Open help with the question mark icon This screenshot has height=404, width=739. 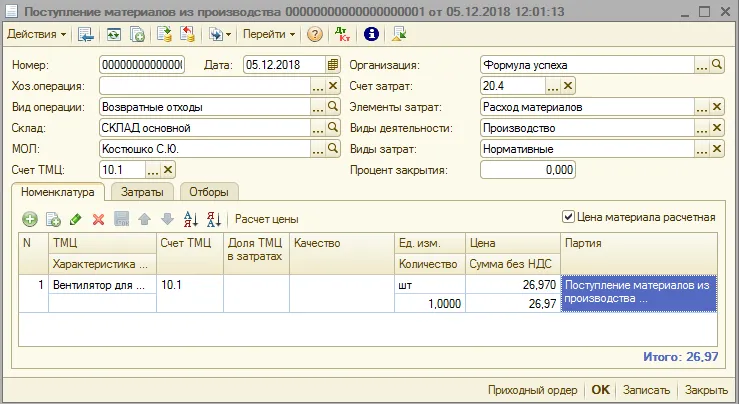tap(314, 34)
